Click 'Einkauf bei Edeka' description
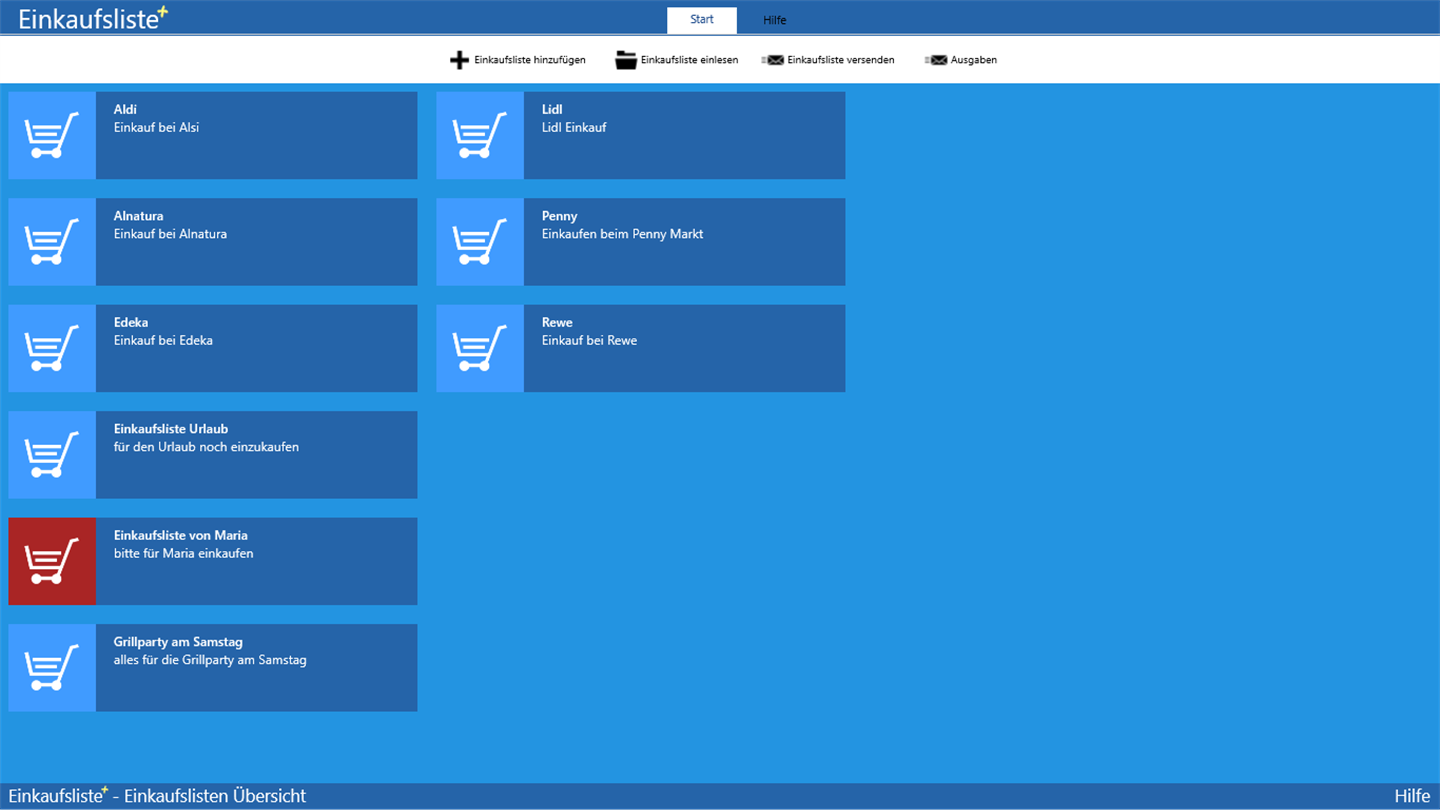The width and height of the screenshot is (1440, 810). 163,340
